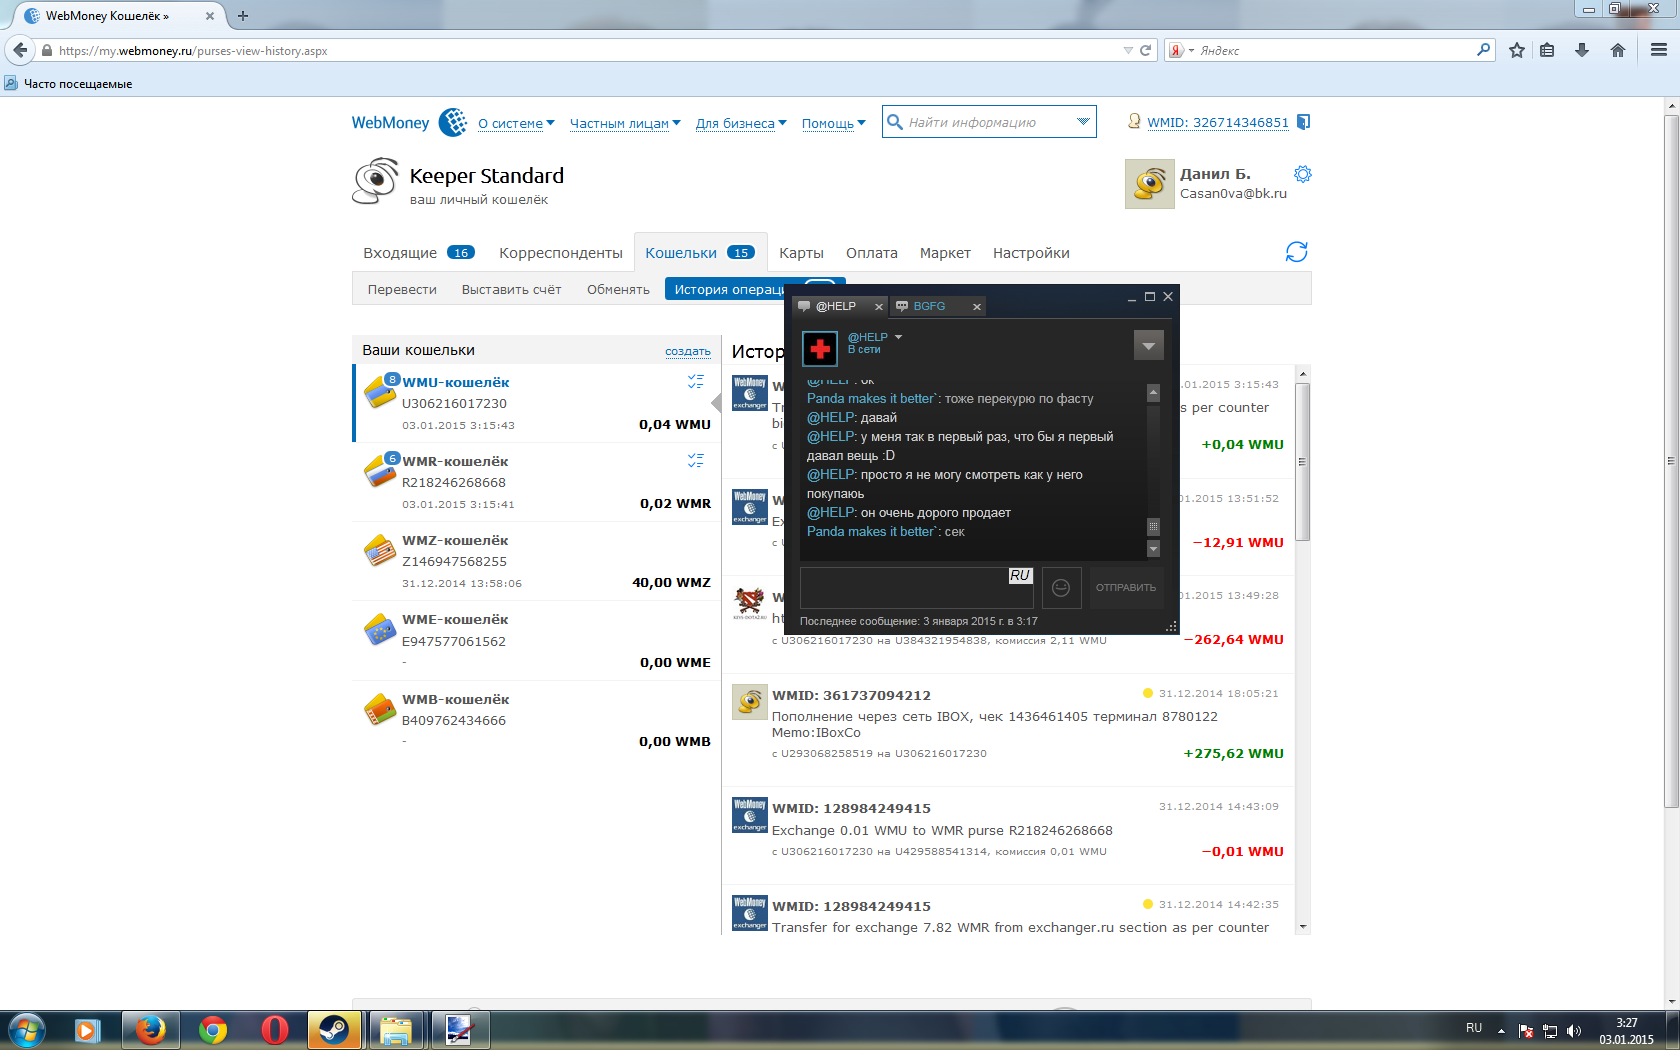
Task: Switch to the Корреспонденты tab
Action: click(561, 253)
